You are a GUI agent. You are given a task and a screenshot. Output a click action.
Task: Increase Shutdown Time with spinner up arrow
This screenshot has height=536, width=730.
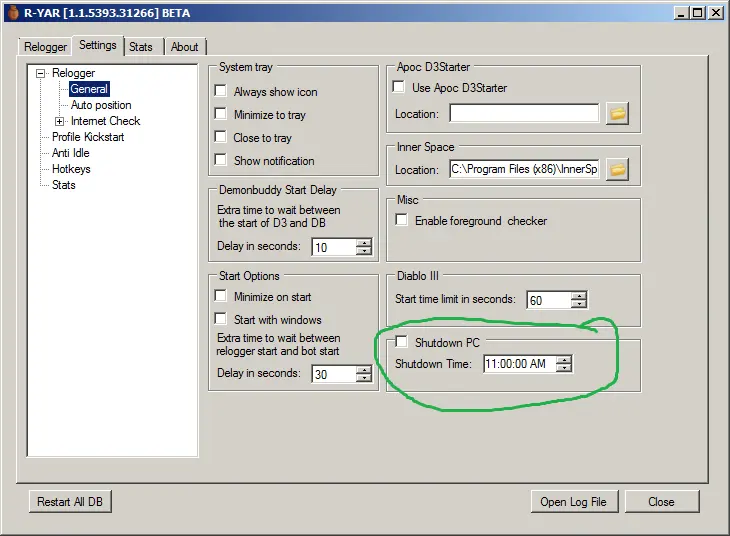(x=564, y=359)
